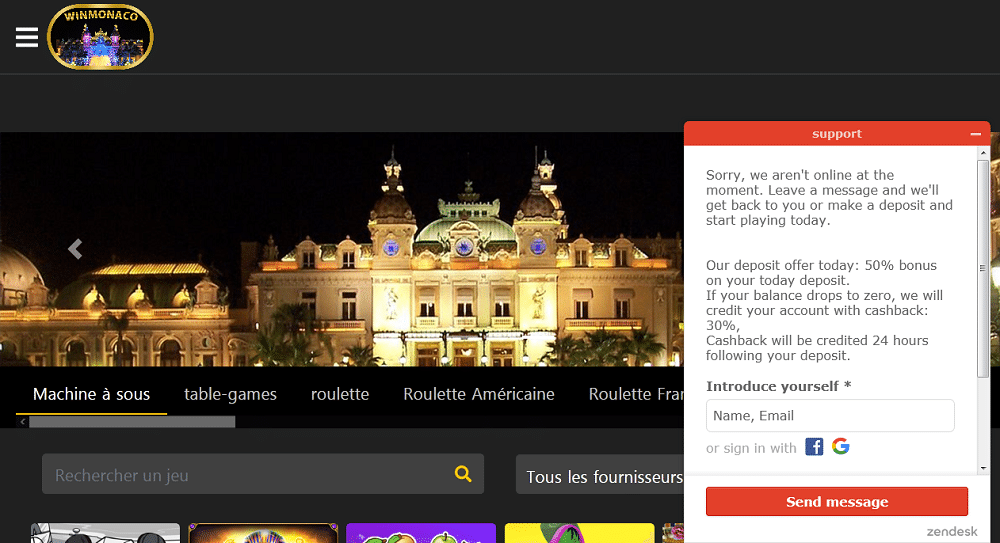This screenshot has height=543, width=1000.
Task: Click the support header title
Action: tap(837, 134)
